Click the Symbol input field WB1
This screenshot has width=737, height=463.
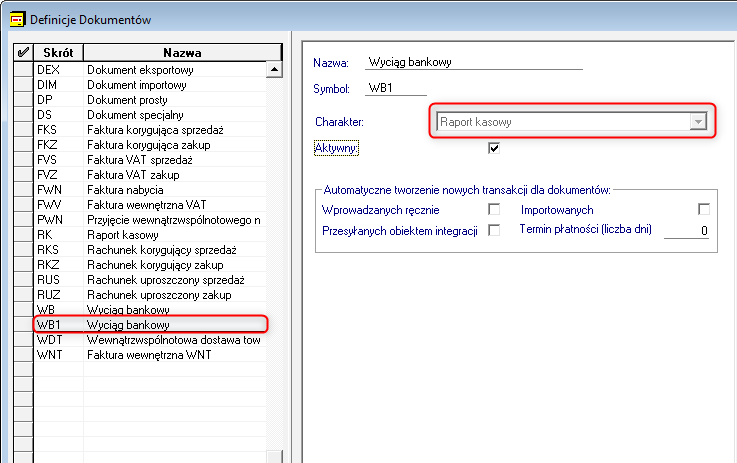pos(395,88)
